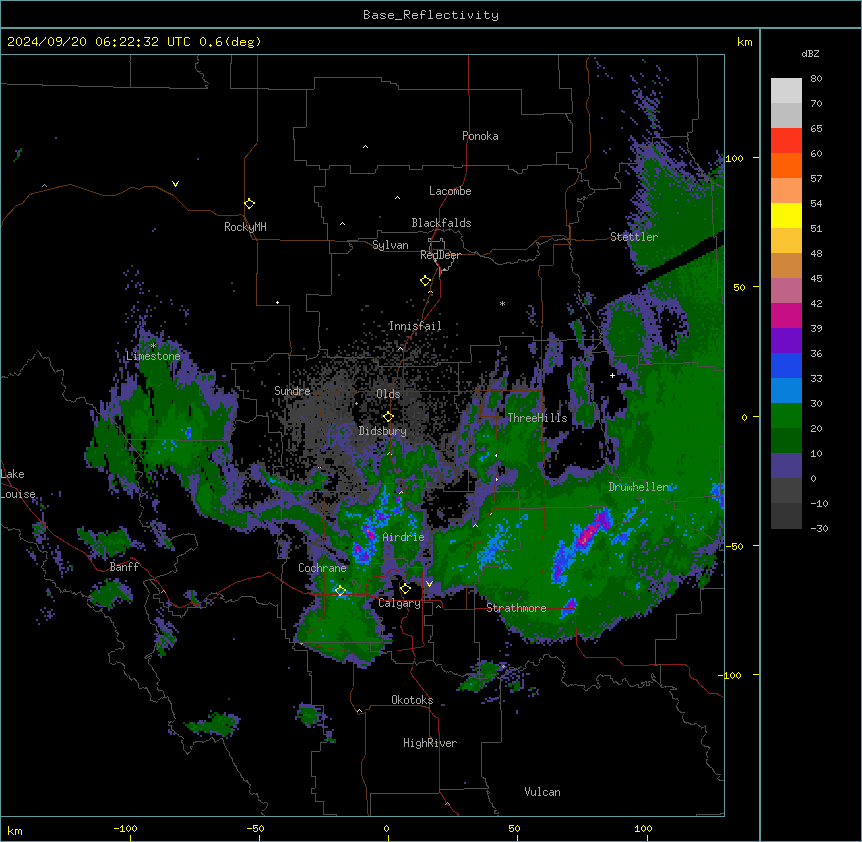862x842 pixels.
Task: Click the HighRiver city label
Action: (430, 743)
